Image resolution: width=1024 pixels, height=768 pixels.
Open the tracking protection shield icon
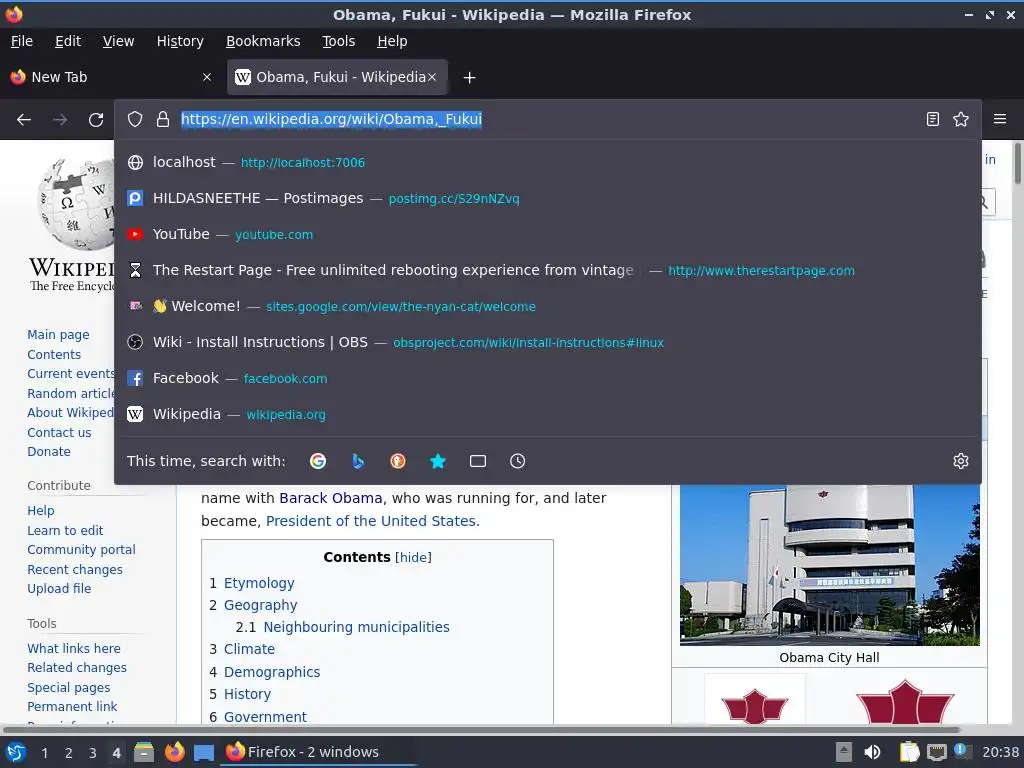pyautogui.click(x=135, y=120)
